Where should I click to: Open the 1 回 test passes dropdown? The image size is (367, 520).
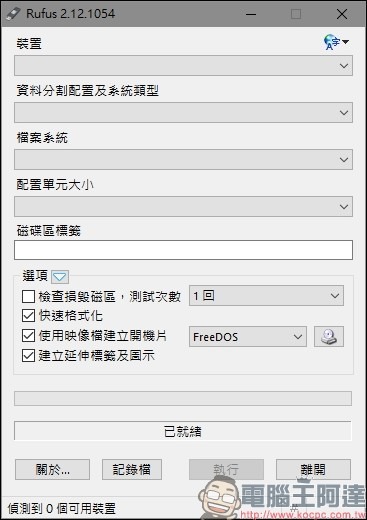pos(266,296)
